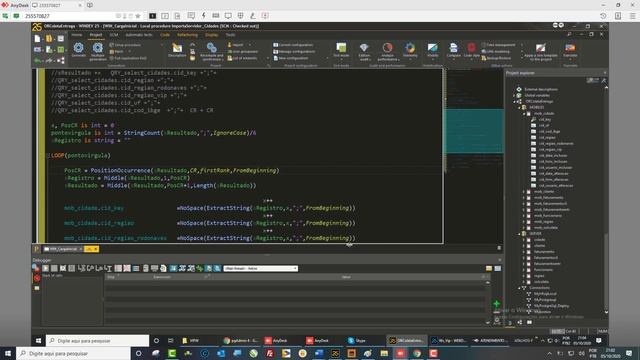The width and height of the screenshot is (640, 360).
Task: Click the Analyze performance icon
Action: tap(387, 47)
